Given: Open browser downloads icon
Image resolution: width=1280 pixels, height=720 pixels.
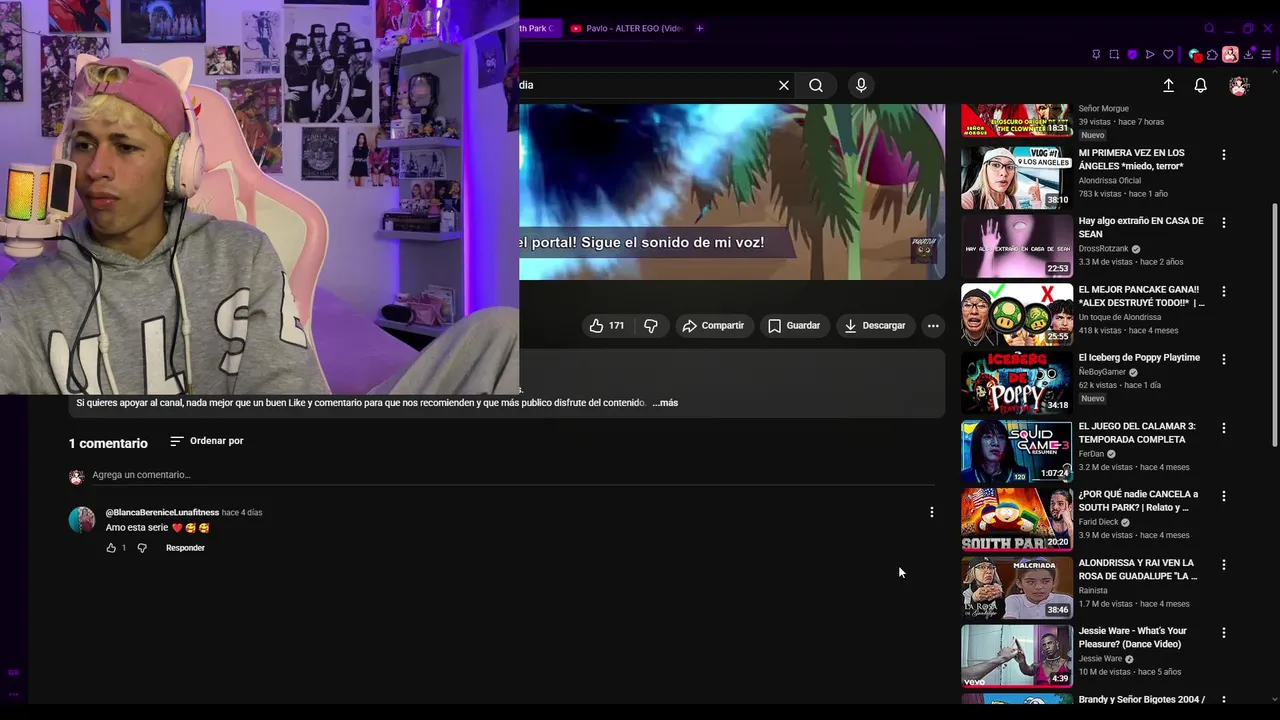Looking at the screenshot, I should 1249,55.
